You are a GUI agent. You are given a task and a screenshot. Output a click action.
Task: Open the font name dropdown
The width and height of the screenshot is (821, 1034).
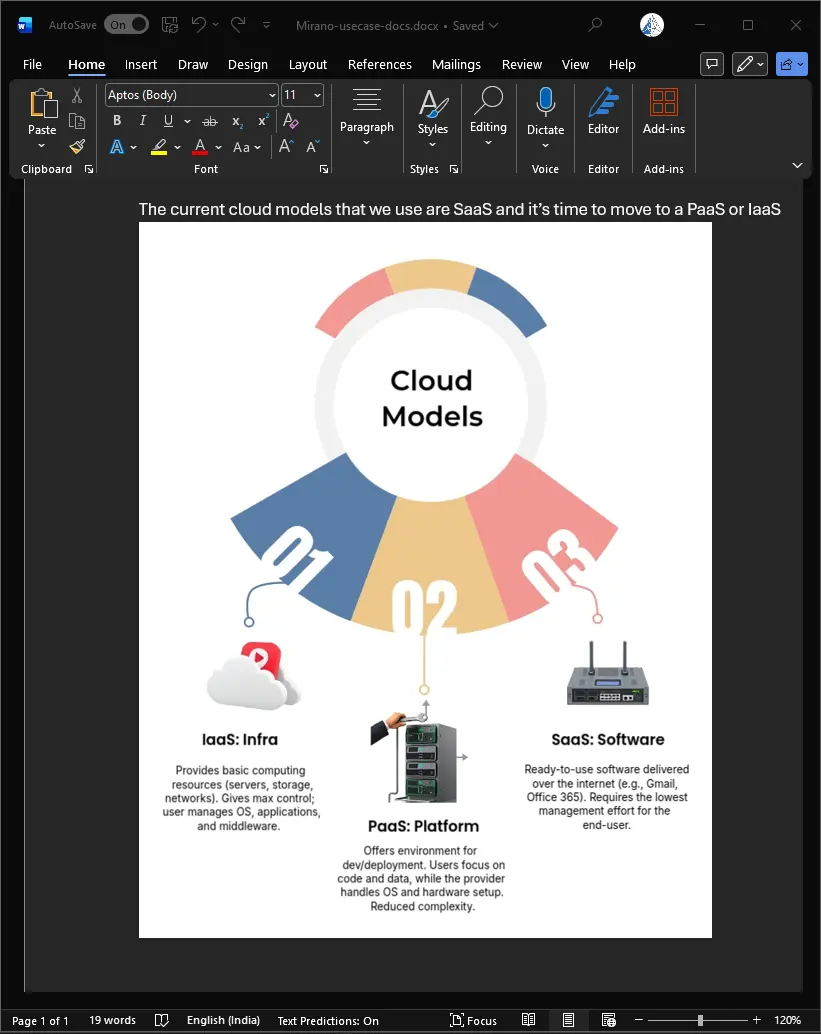[x=271, y=95]
